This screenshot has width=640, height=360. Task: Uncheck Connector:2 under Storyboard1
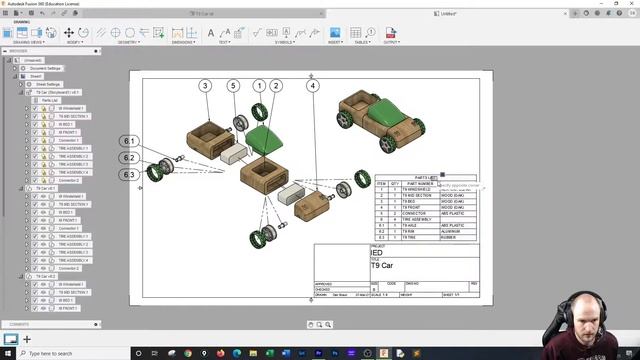point(35,180)
